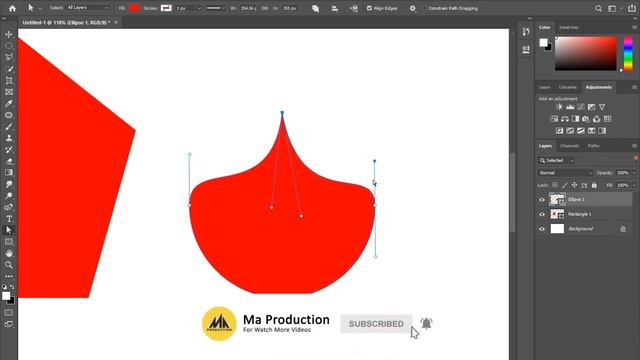Select the Clone Stamp tool
Image resolution: width=640 pixels, height=360 pixels.
[9, 138]
